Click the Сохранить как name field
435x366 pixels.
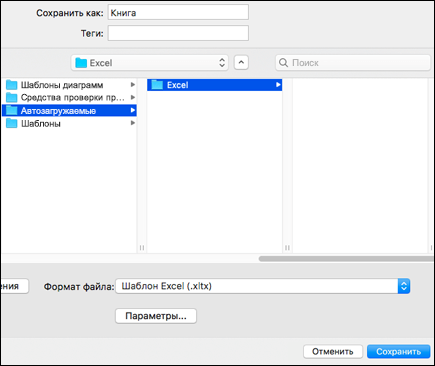(x=178, y=13)
